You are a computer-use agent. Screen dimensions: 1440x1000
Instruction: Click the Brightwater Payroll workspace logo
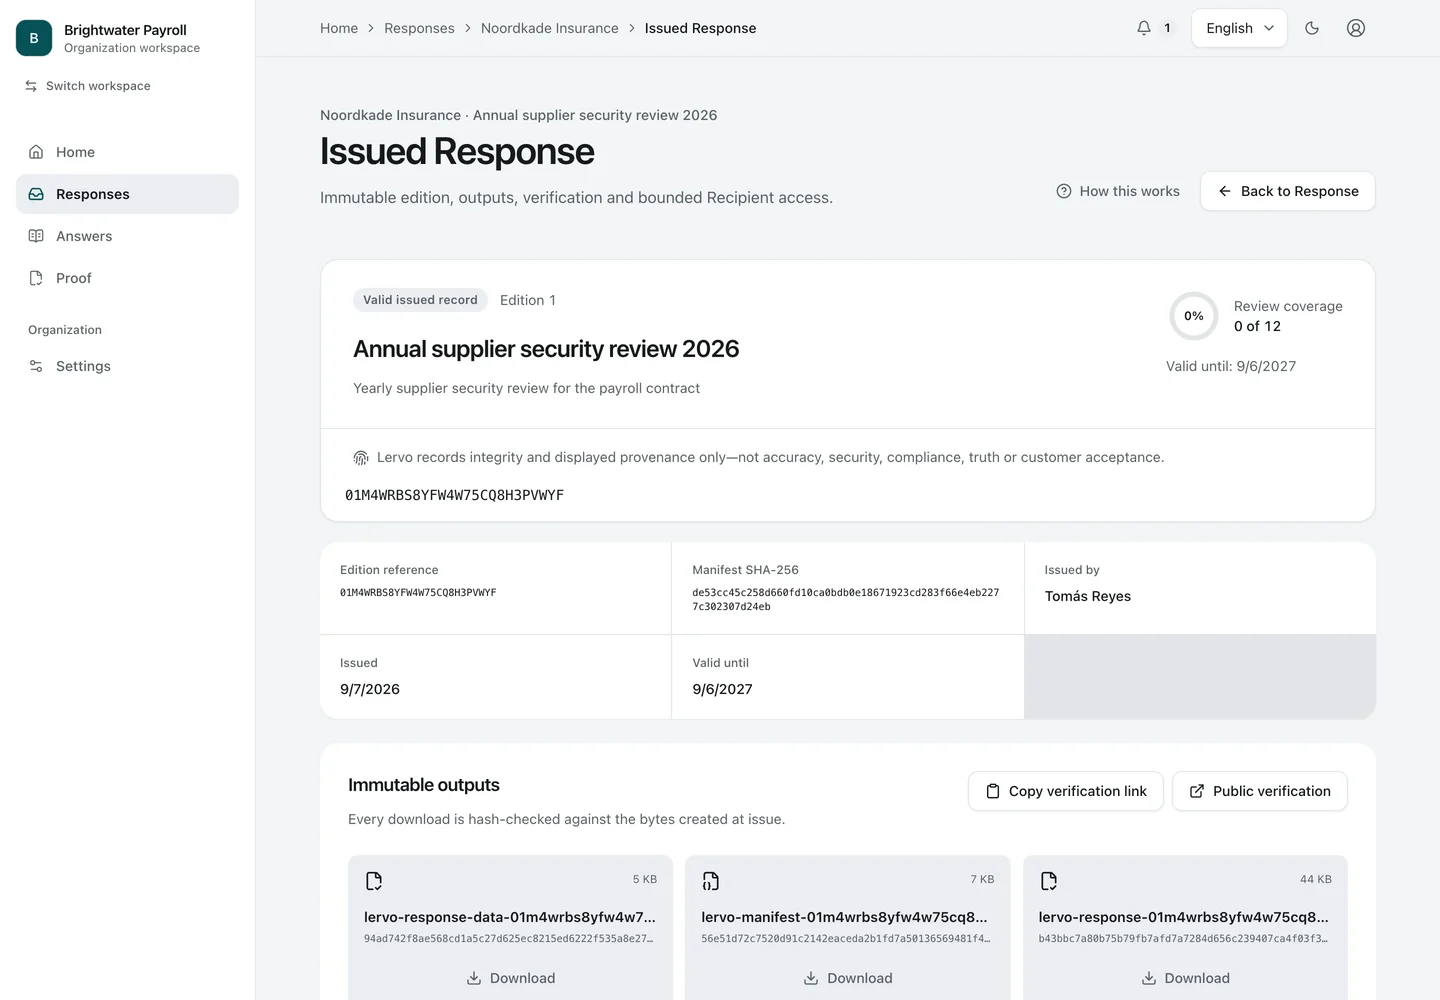tap(34, 38)
